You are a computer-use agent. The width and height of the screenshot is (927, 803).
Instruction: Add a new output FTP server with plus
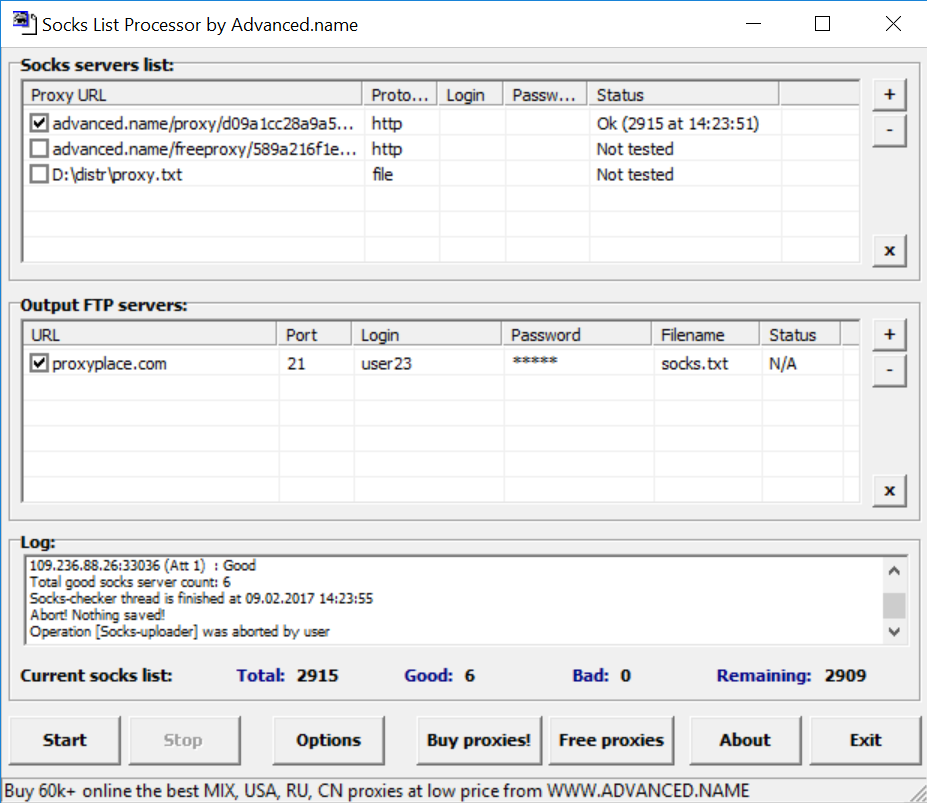pos(889,335)
